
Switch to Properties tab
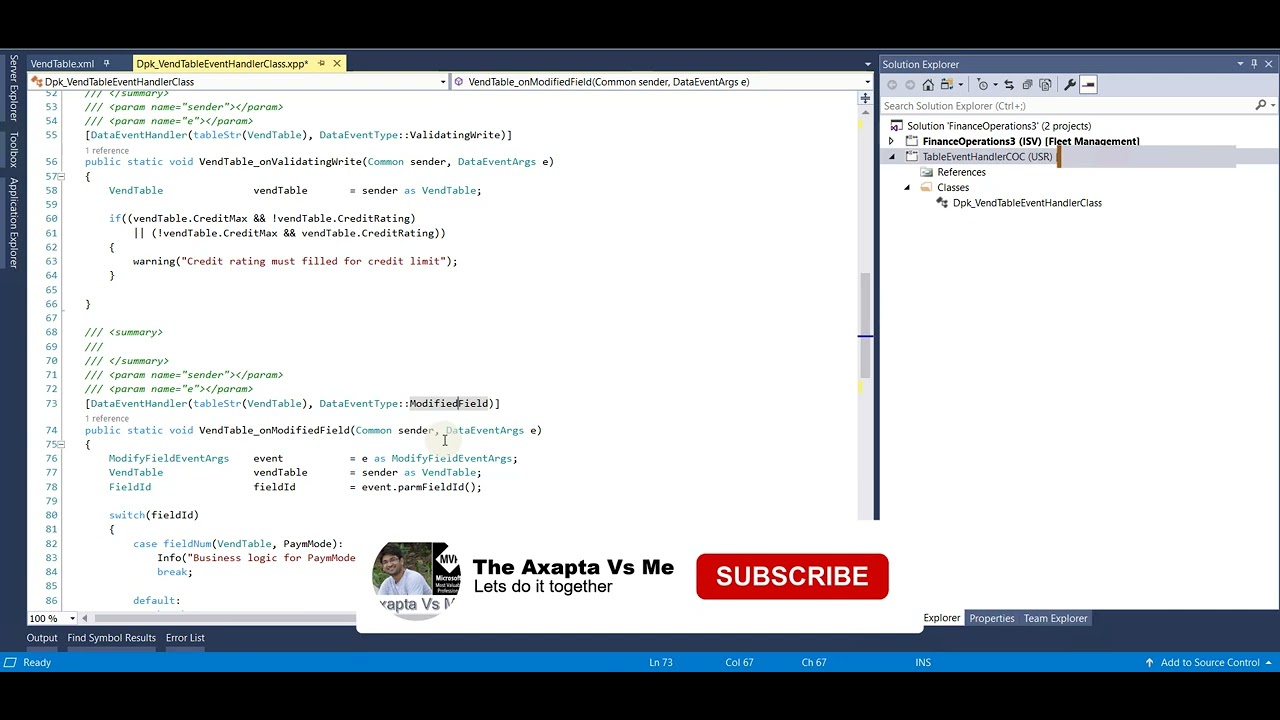coord(992,618)
